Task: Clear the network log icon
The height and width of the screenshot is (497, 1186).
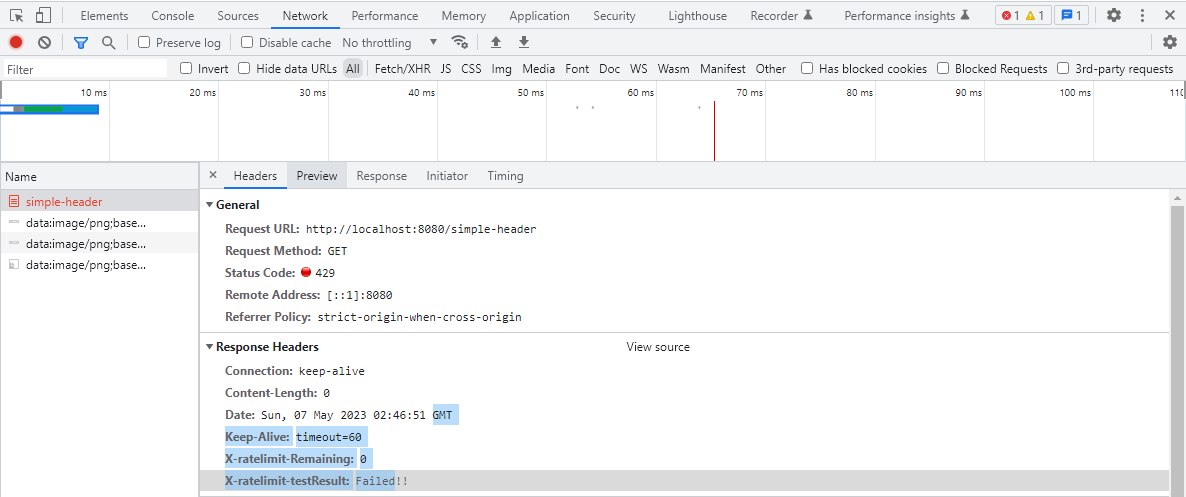Action: (x=45, y=42)
